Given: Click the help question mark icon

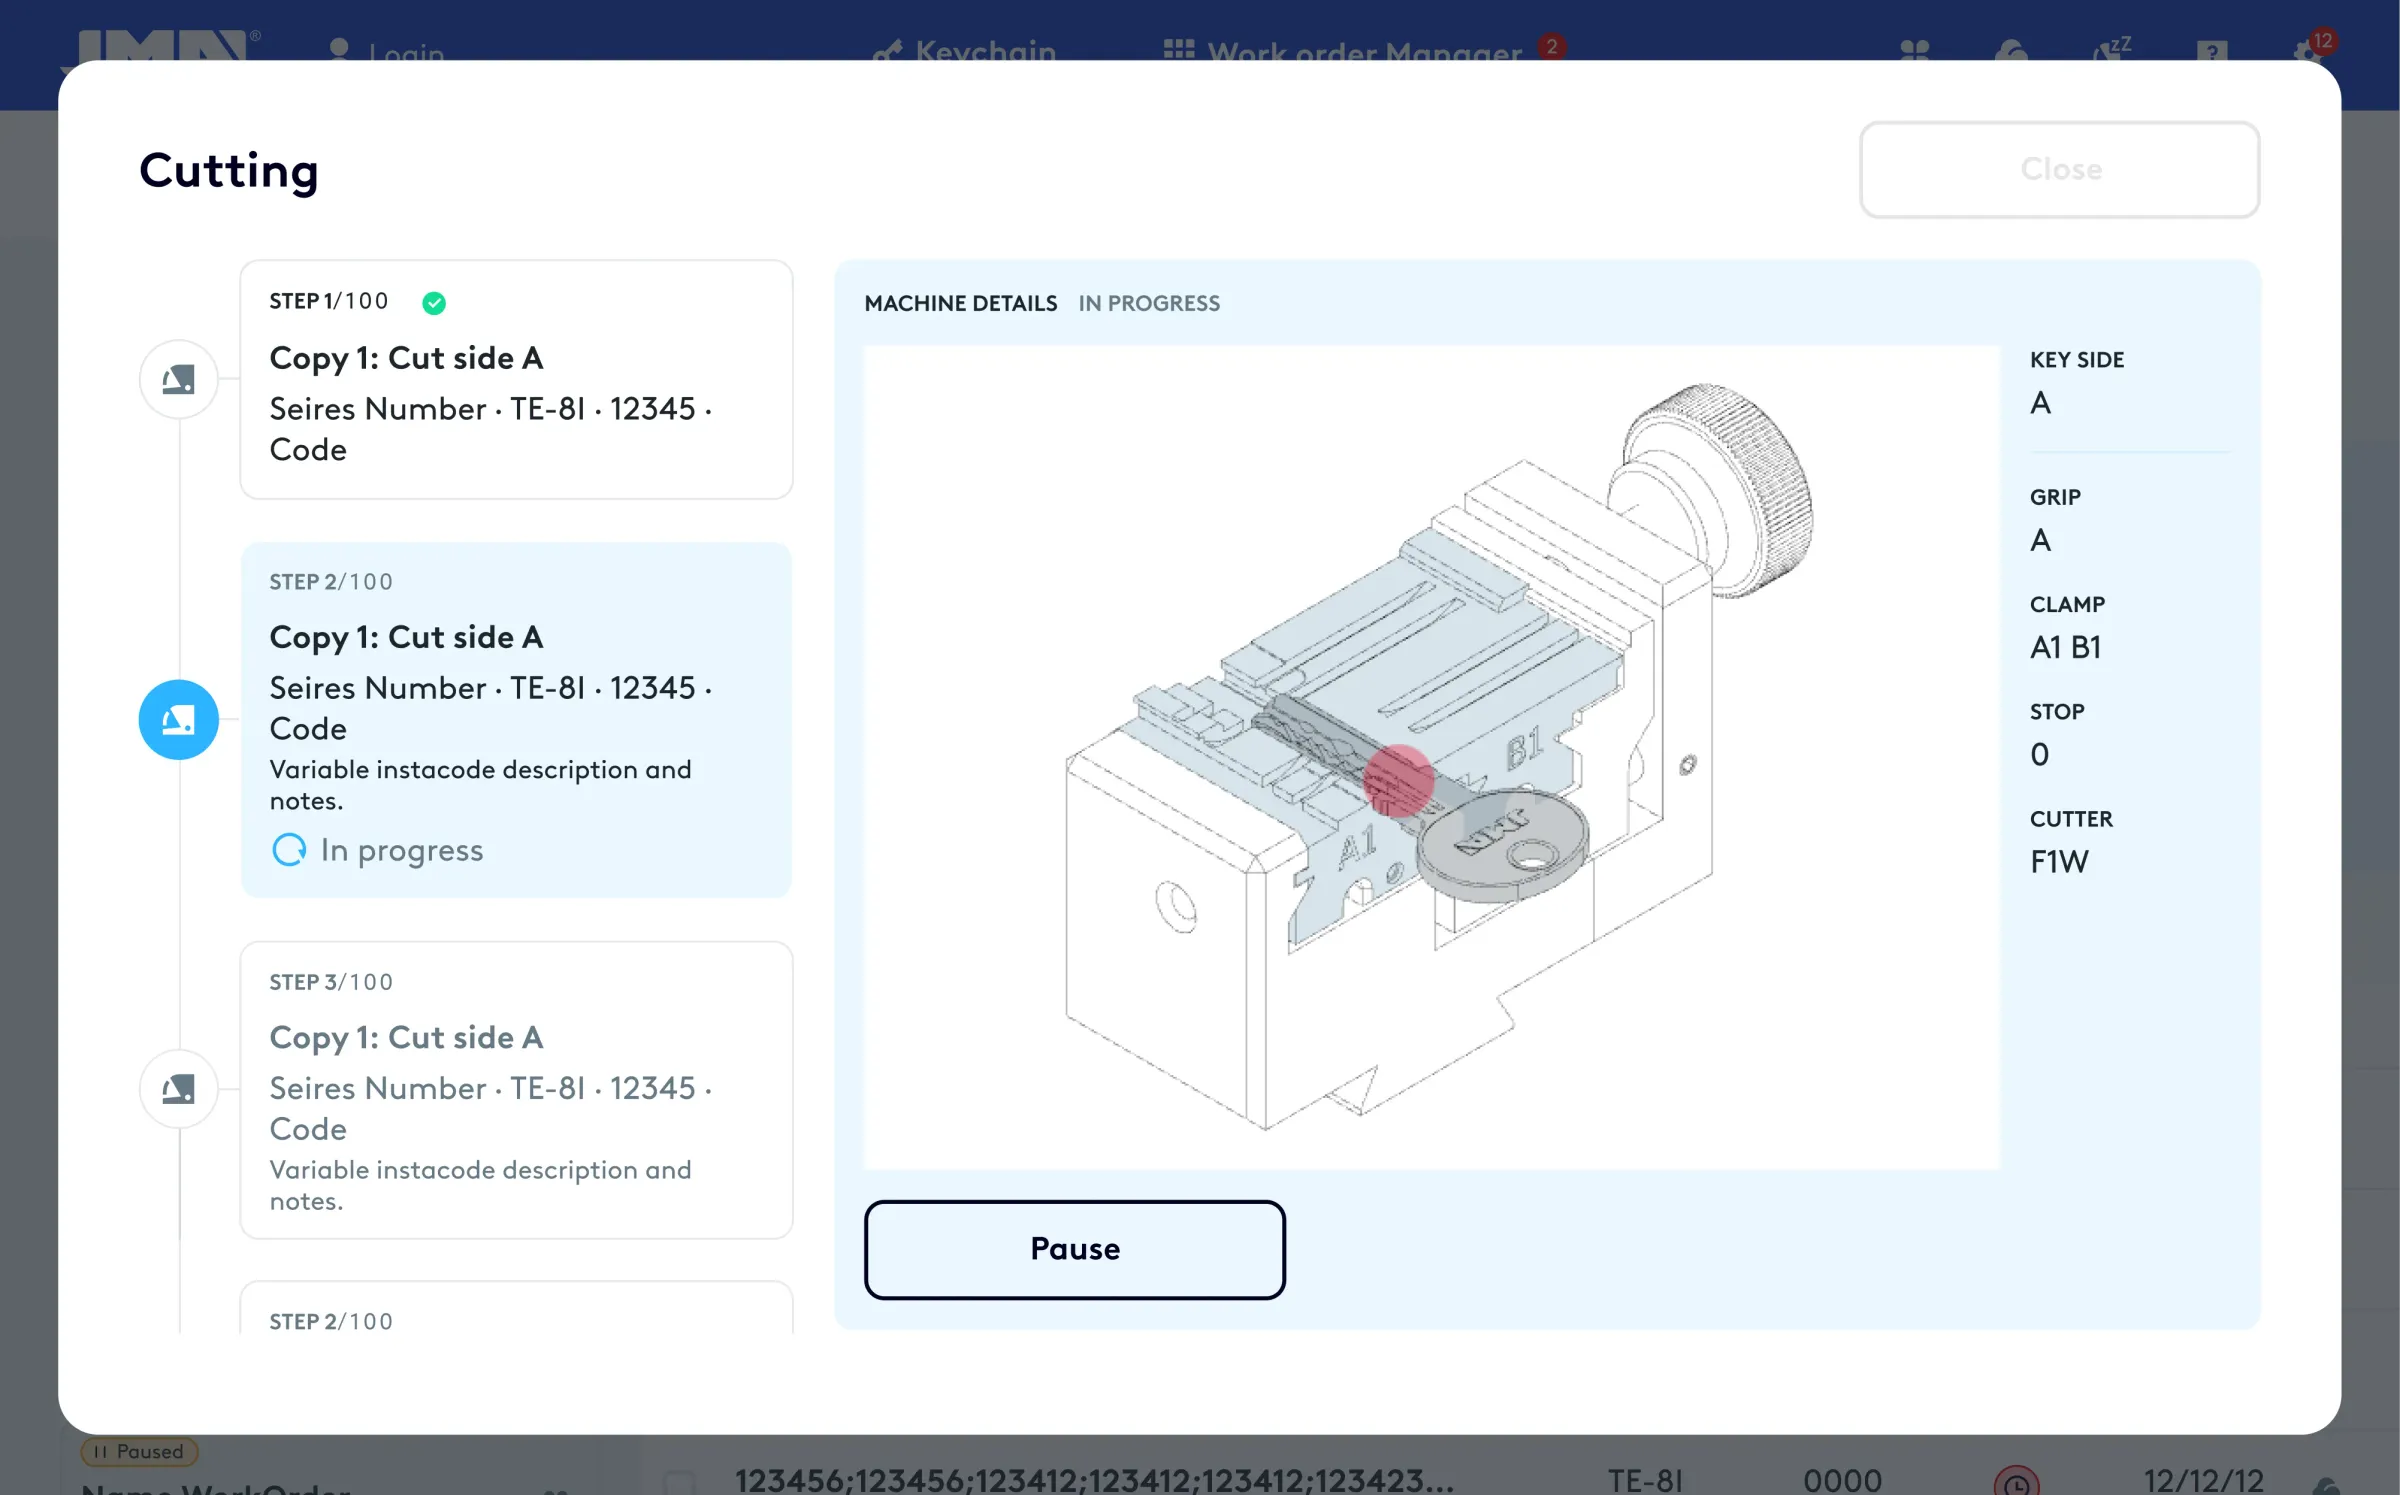Looking at the screenshot, I should click(x=2211, y=50).
